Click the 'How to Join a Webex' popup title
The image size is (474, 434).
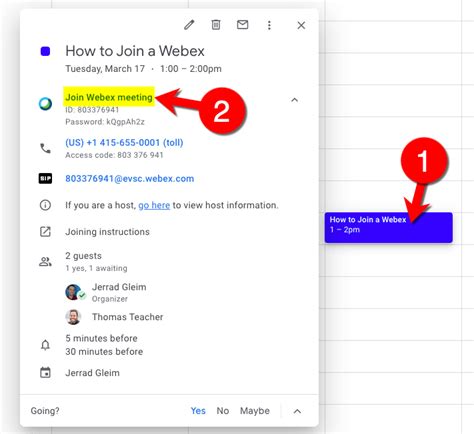(x=135, y=51)
